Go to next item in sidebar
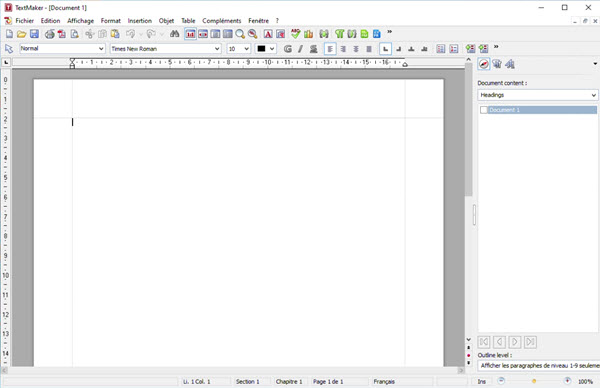Screen dimensions: 600x388 [515, 342]
